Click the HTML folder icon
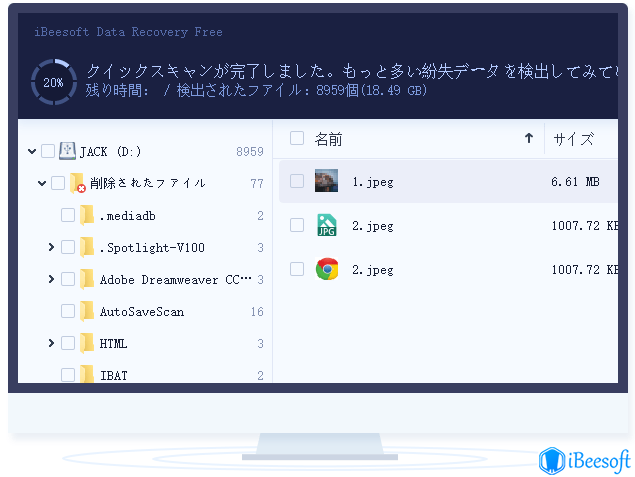Image resolution: width=635 pixels, height=477 pixels. tap(87, 343)
